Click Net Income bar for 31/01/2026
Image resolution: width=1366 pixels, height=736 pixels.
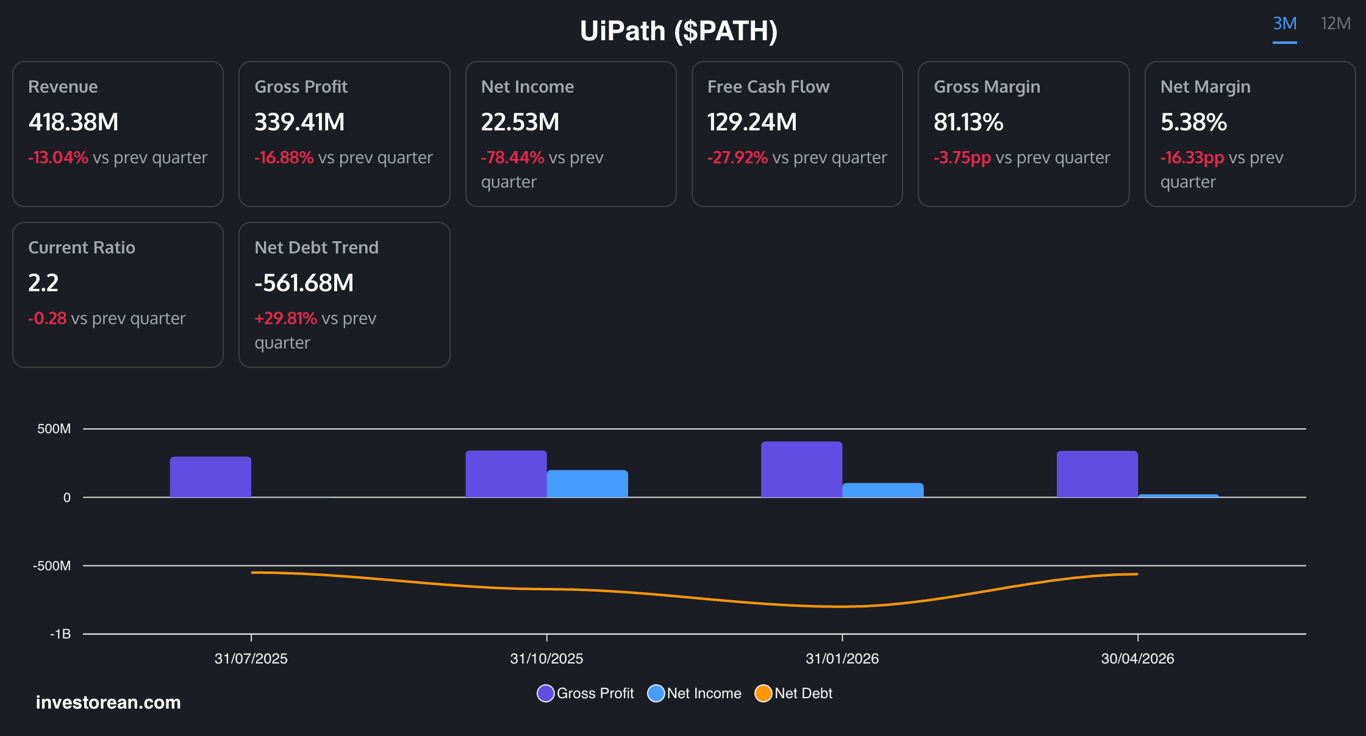click(x=883, y=490)
